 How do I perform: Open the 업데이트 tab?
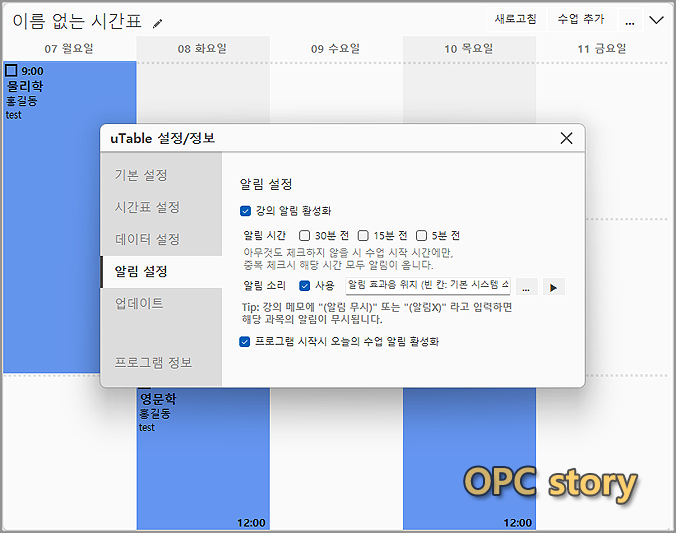pyautogui.click(x=161, y=304)
